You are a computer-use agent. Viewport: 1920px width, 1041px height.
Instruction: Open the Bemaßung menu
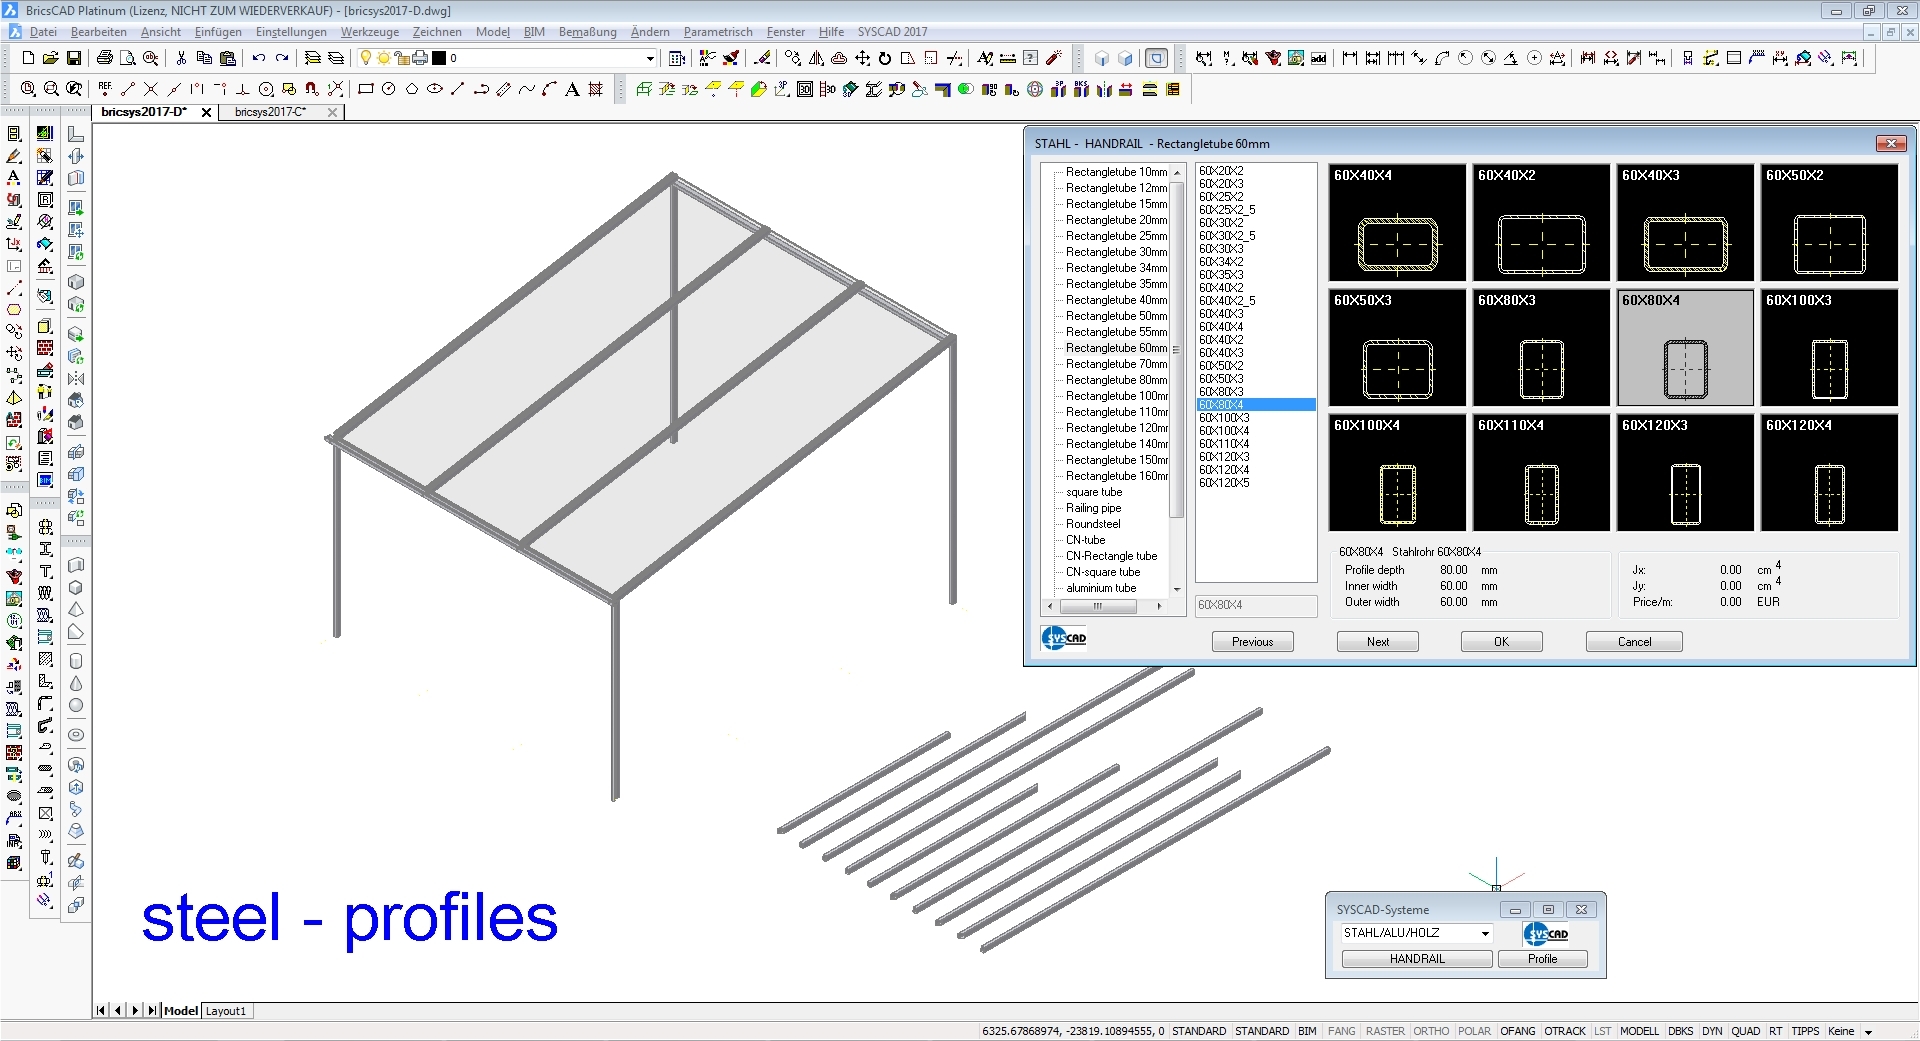tap(588, 32)
